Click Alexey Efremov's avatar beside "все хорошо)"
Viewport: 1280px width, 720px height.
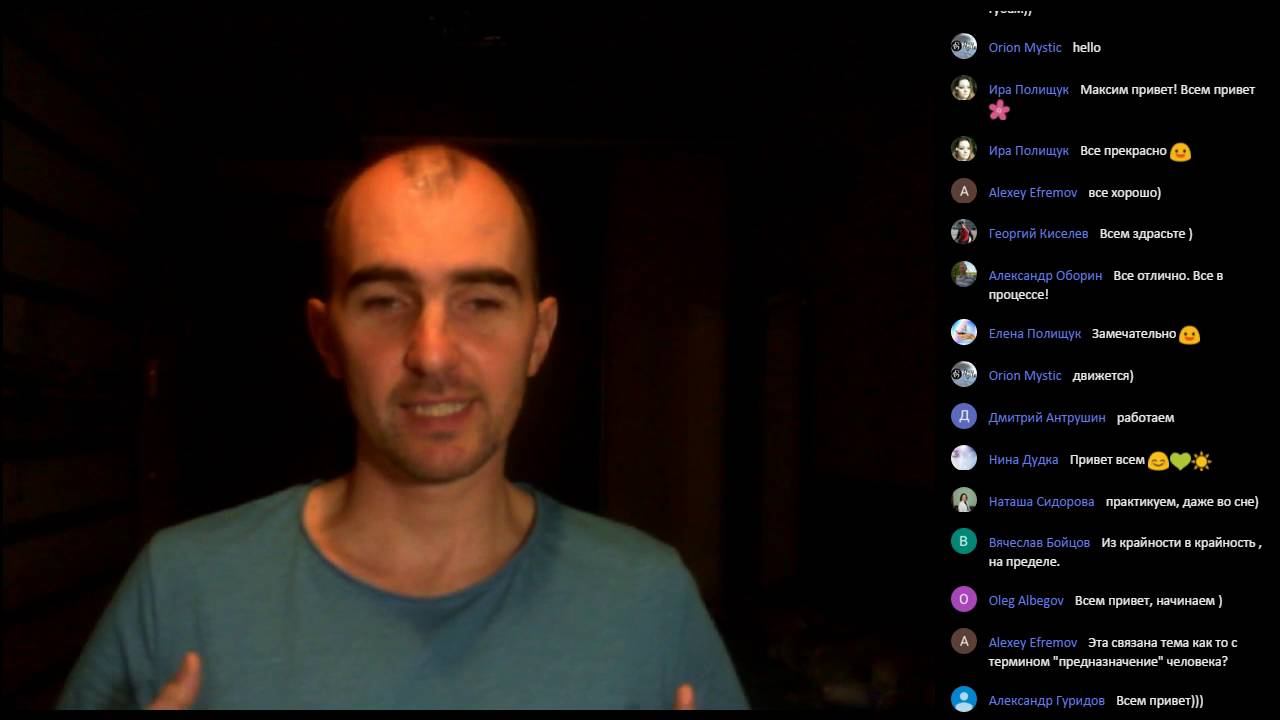coord(963,191)
